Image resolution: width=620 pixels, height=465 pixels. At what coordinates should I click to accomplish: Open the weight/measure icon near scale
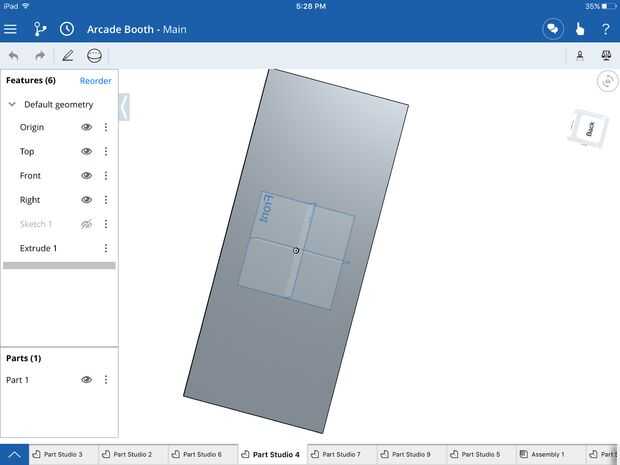point(580,55)
